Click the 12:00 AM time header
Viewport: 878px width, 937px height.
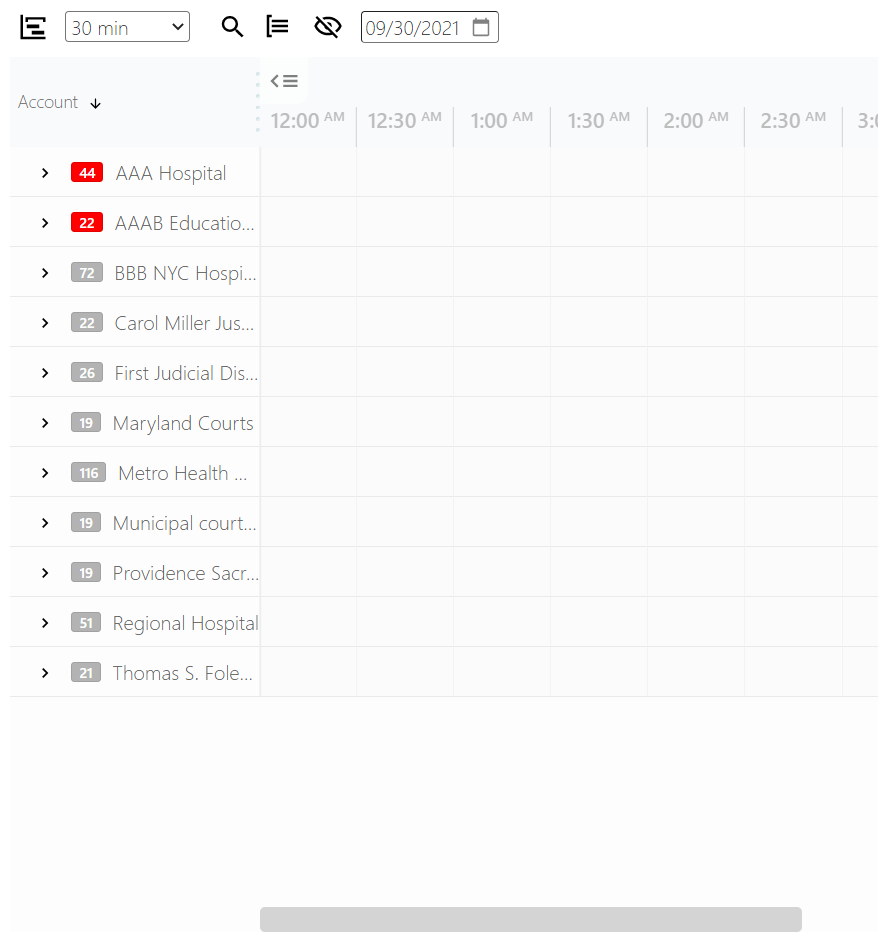(307, 120)
